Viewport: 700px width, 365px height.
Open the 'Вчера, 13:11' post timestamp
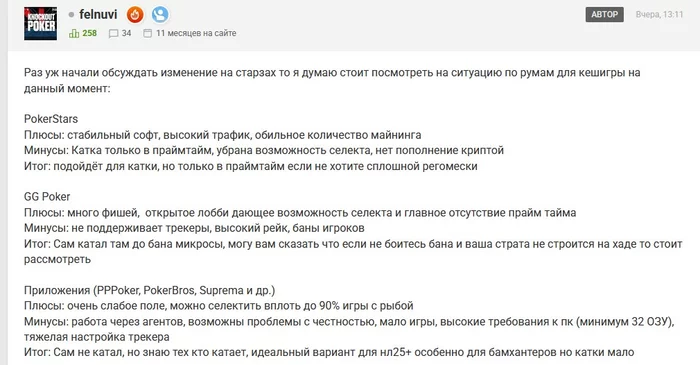coord(659,14)
